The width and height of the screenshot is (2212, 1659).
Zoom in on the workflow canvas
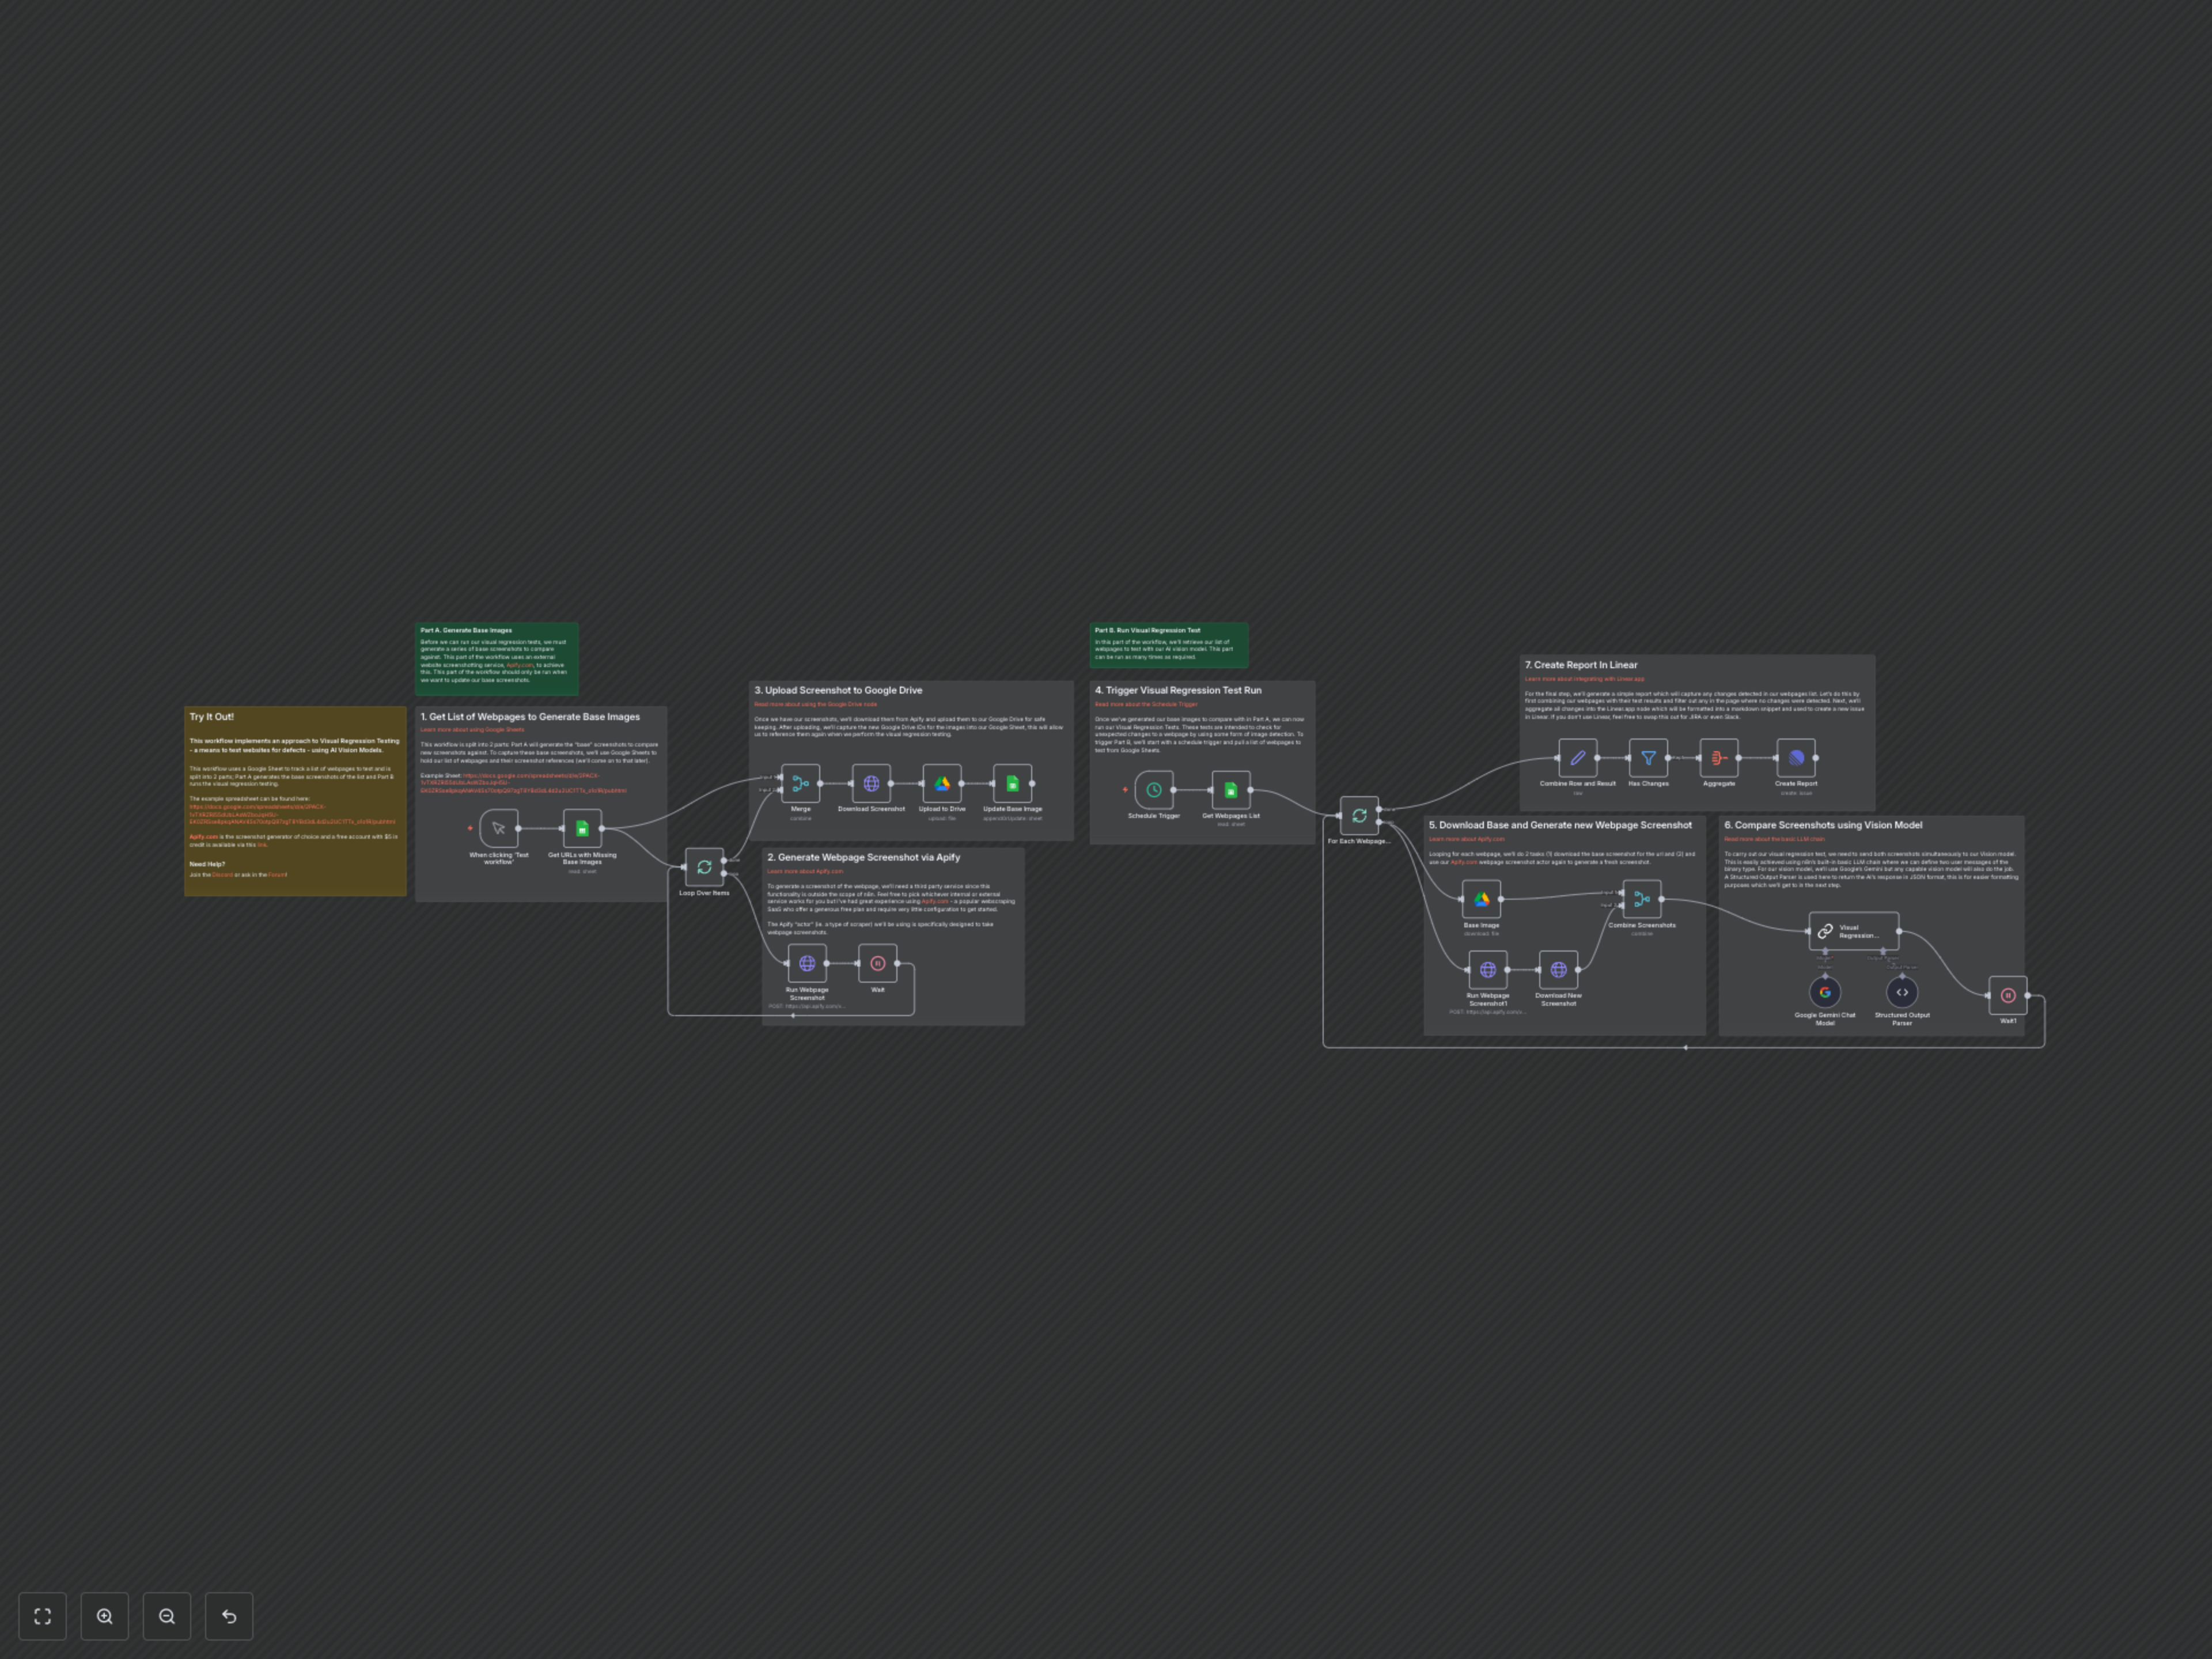tap(105, 1616)
